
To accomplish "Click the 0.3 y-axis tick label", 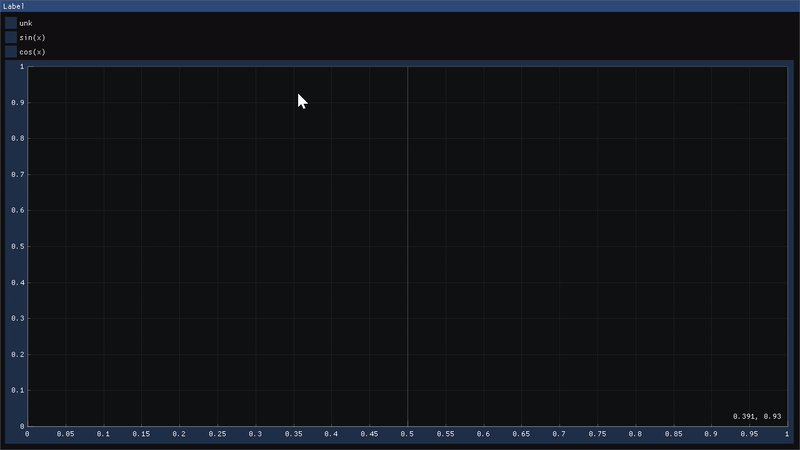I will click(17, 318).
